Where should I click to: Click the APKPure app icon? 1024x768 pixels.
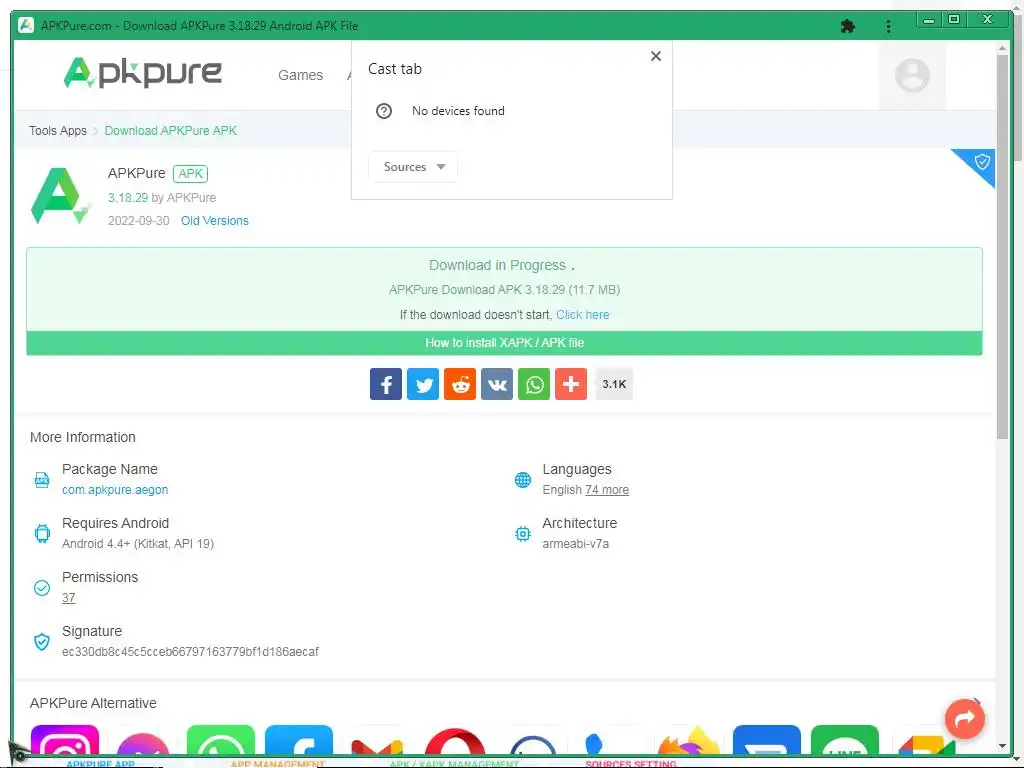tap(60, 195)
